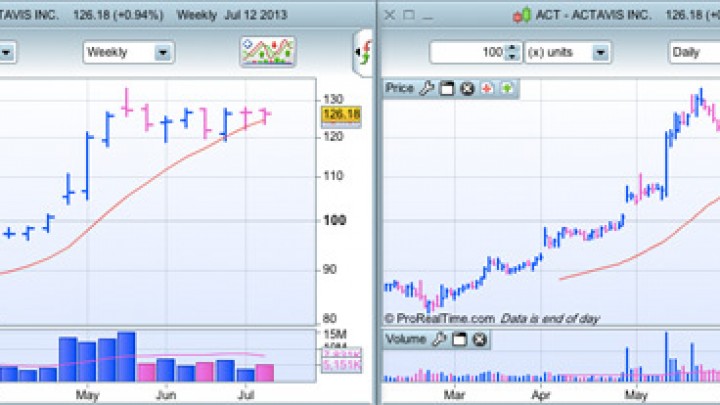The image size is (720, 405).
Task: Click the ProRealTime.com copyright text
Action: click(439, 318)
